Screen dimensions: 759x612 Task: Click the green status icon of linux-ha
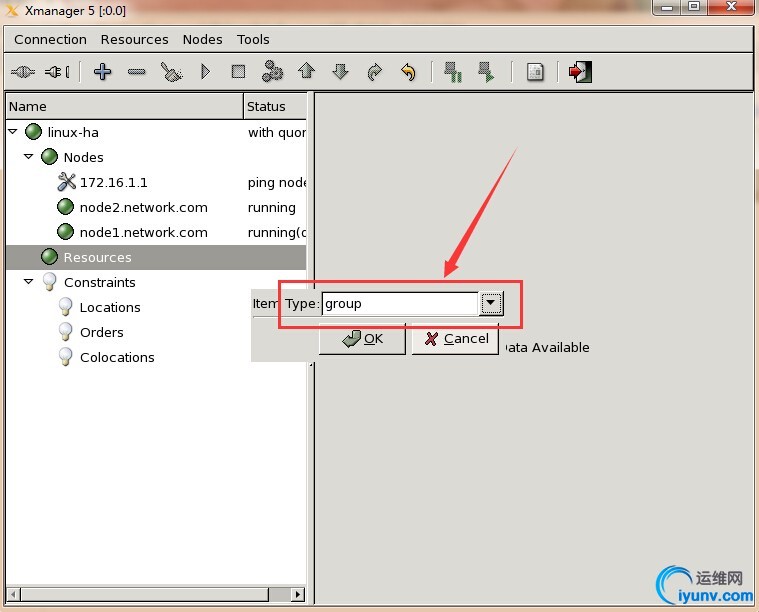[x=33, y=132]
